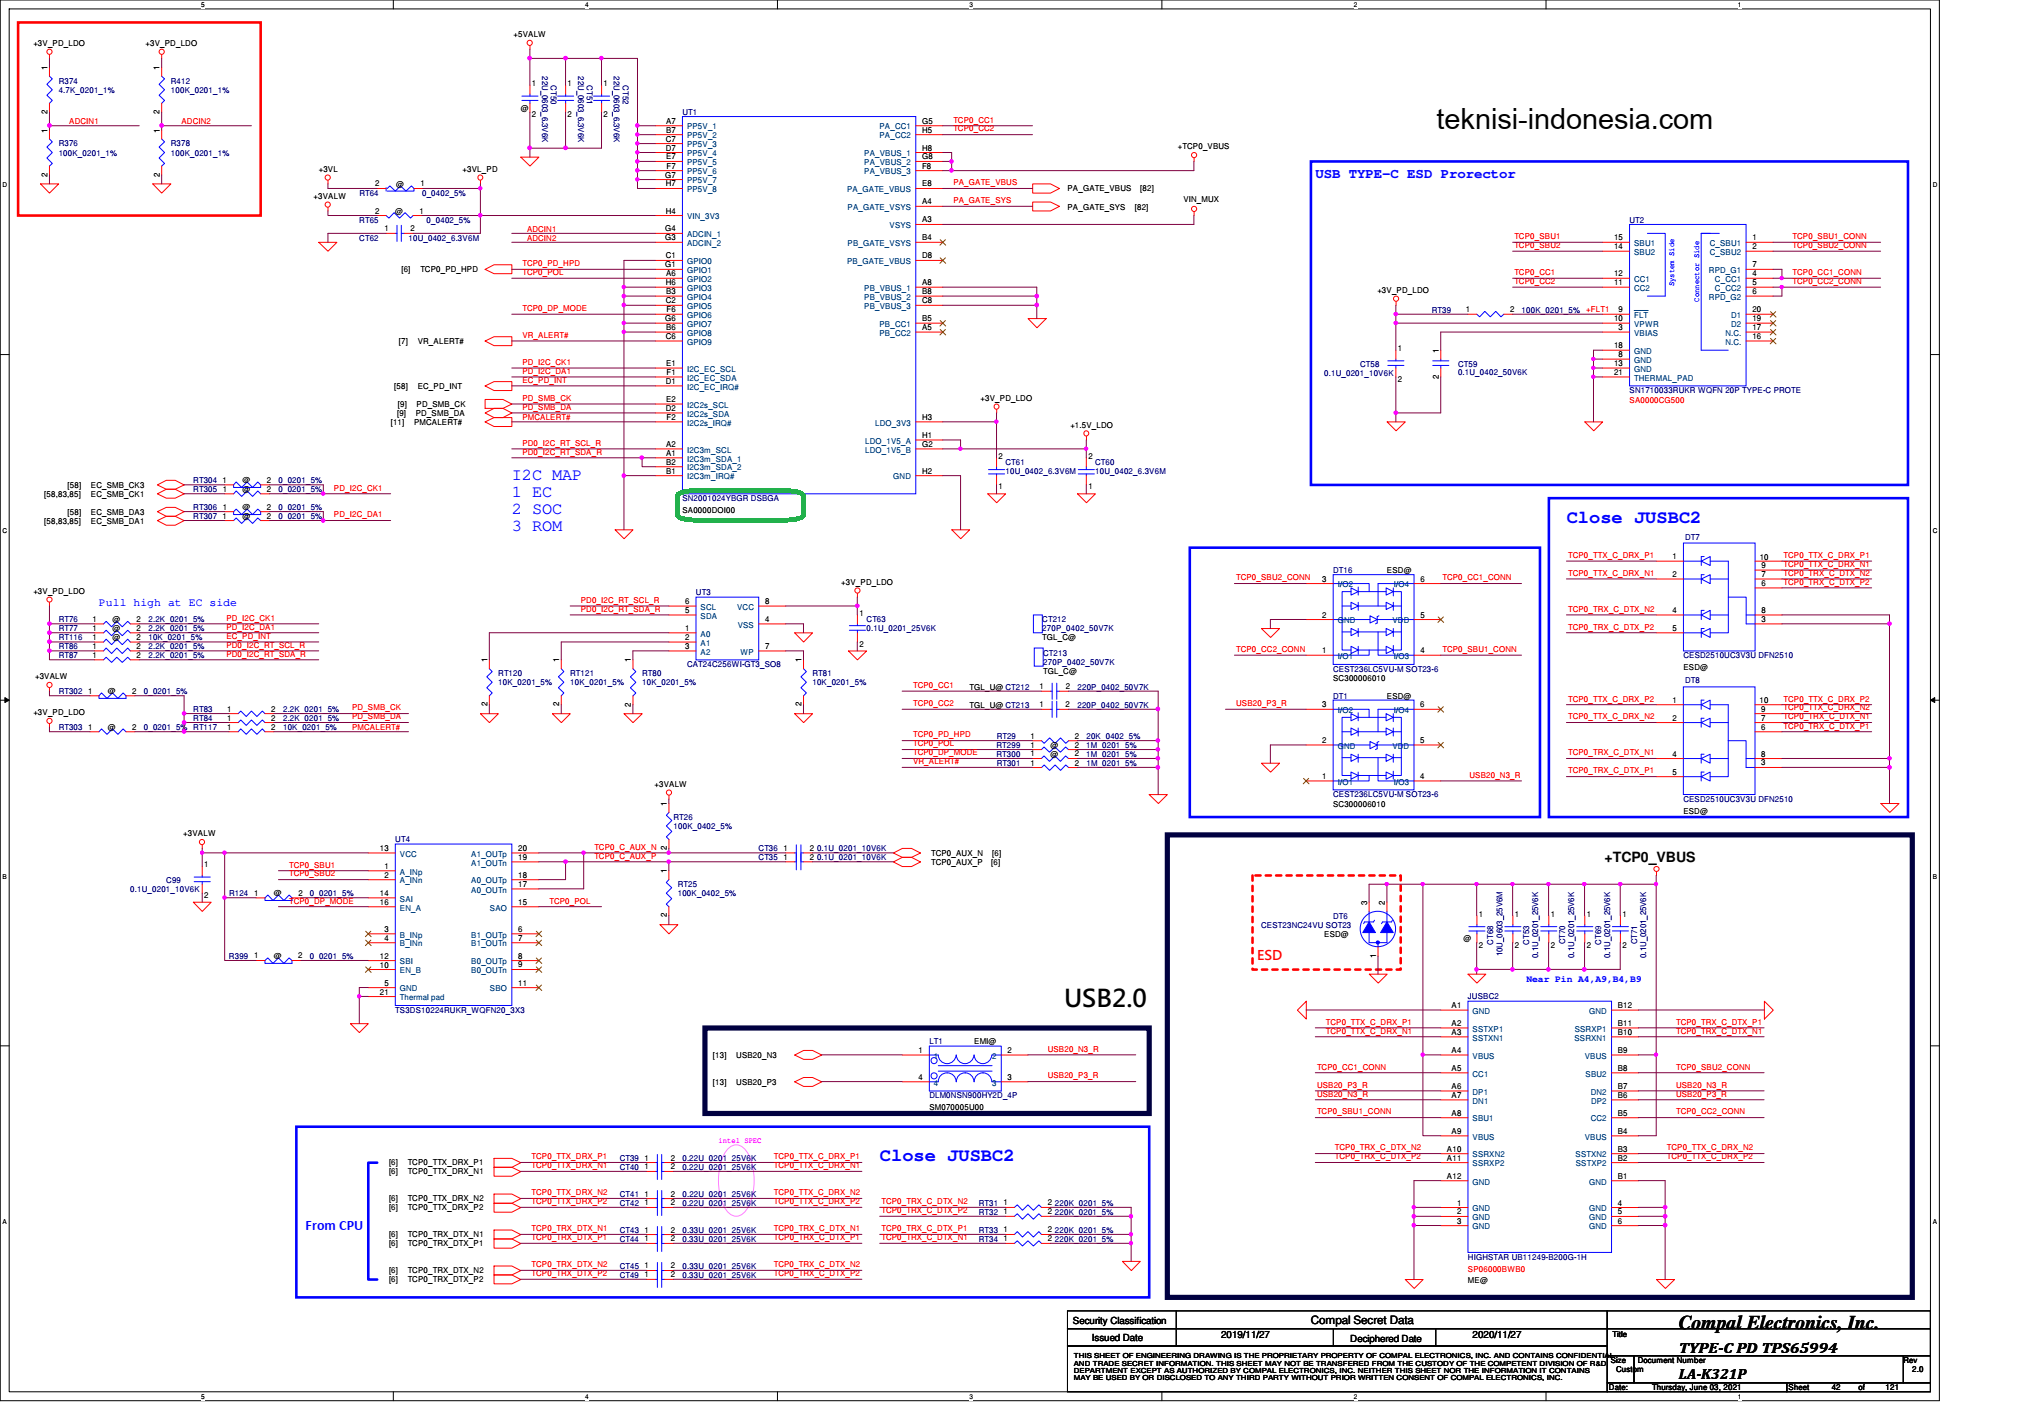Select DLM0NSN900HY2D_4P part name
This screenshot has width=2020, height=1427.
[x=972, y=1095]
